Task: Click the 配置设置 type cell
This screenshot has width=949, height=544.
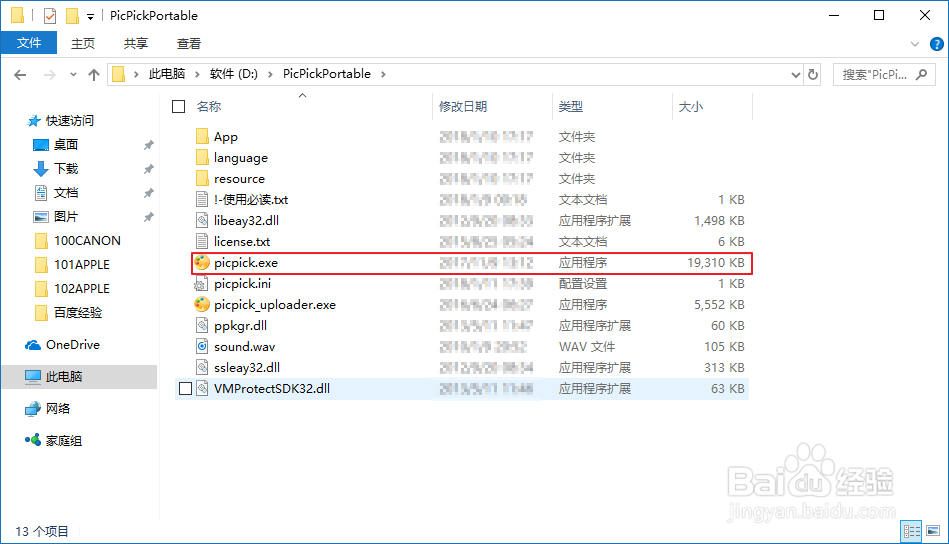Action: [x=583, y=284]
